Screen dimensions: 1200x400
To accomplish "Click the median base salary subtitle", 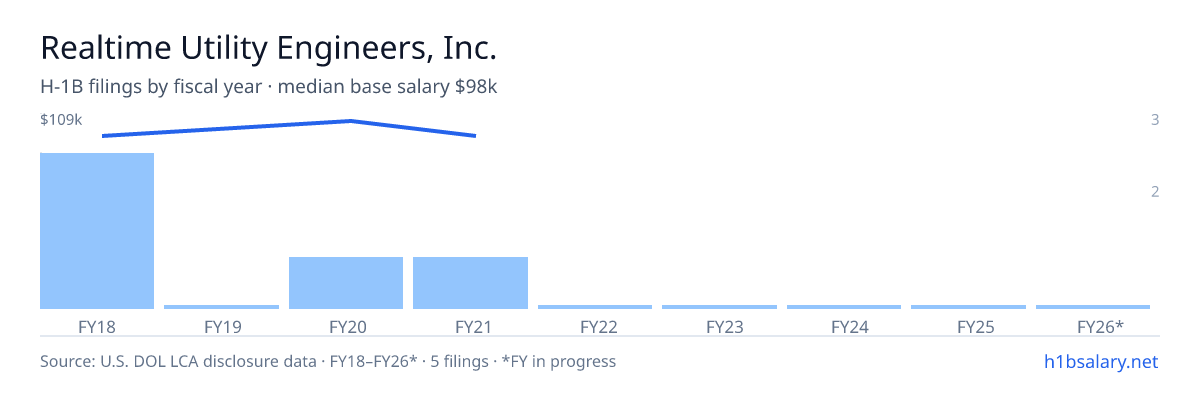I will pos(268,87).
